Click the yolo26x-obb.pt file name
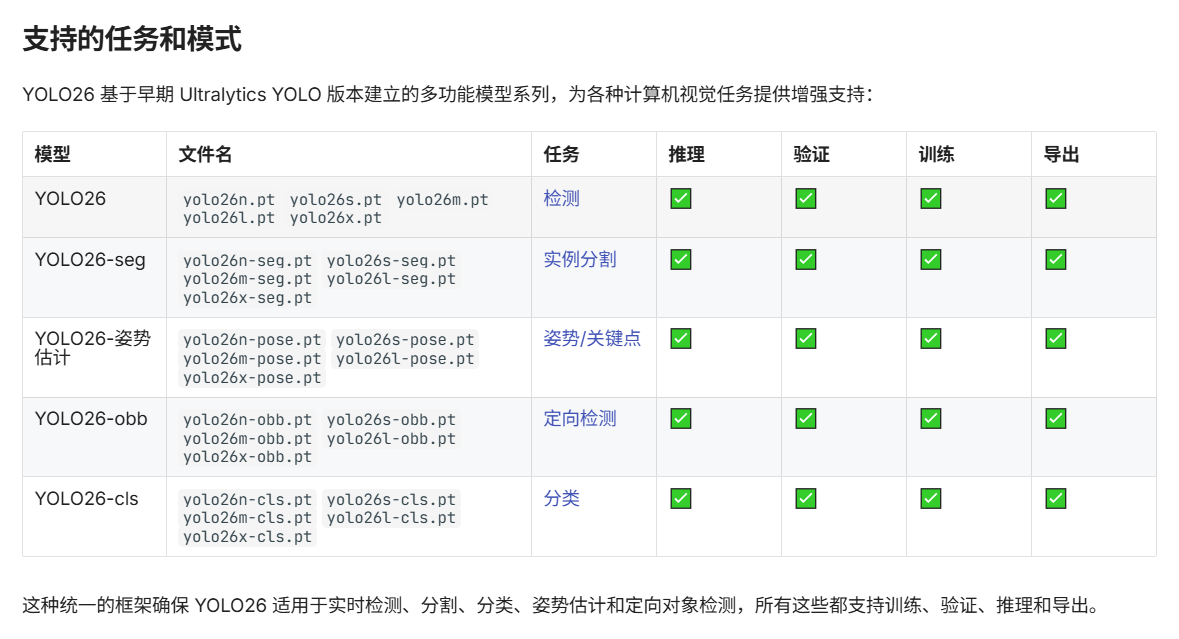The image size is (1179, 639). point(247,457)
